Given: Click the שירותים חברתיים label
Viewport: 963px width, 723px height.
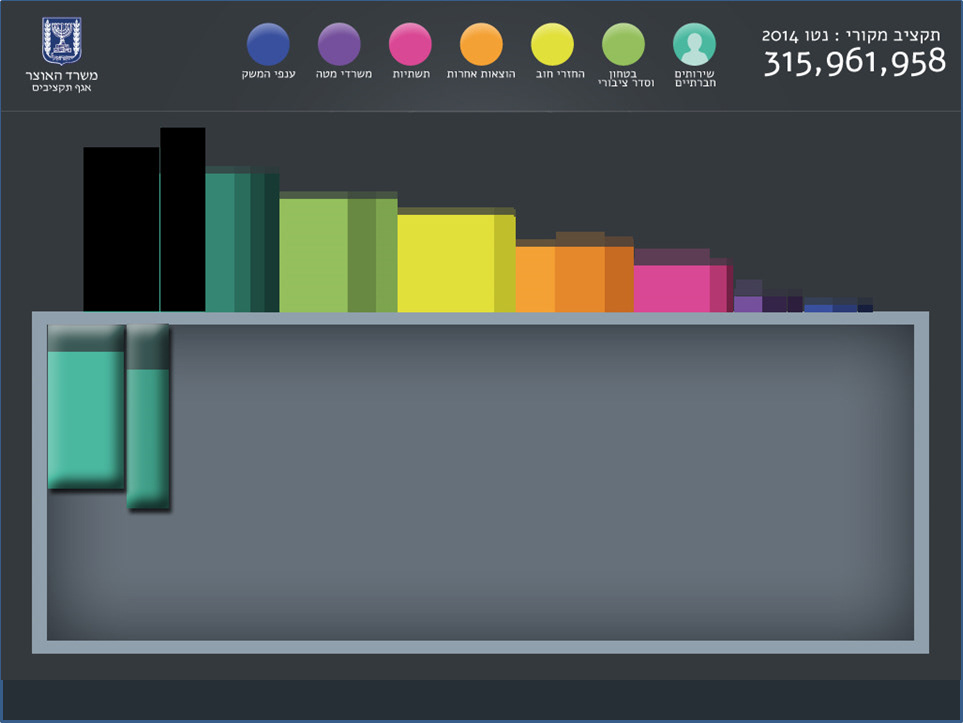Looking at the screenshot, I should tap(695, 78).
